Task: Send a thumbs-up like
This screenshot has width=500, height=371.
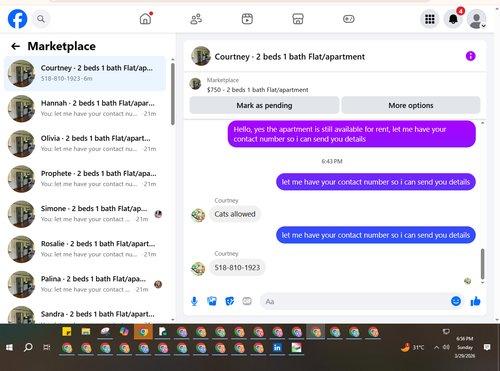Action: point(475,301)
